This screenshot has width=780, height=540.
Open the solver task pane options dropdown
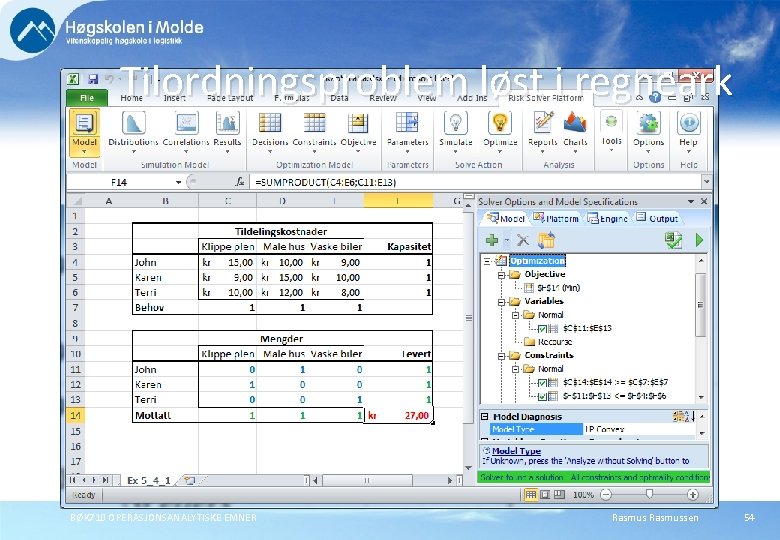(x=690, y=201)
